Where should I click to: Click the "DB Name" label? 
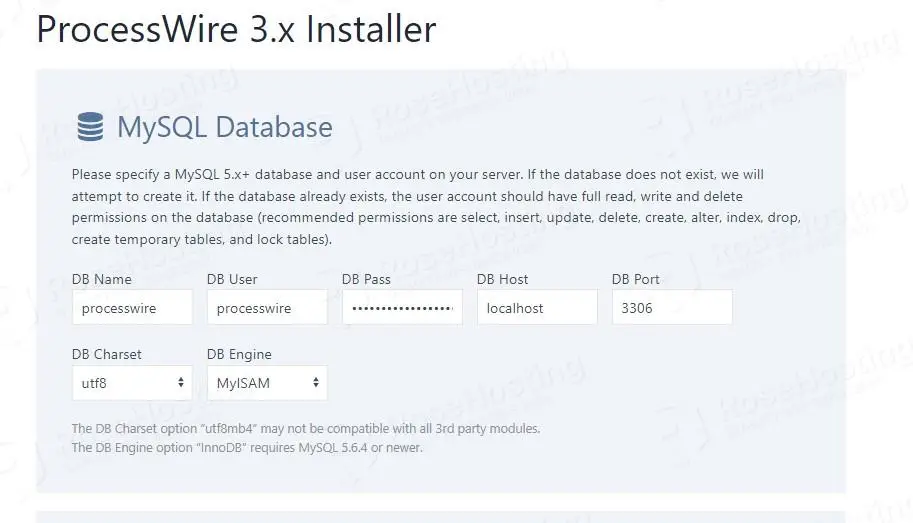[x=102, y=279]
